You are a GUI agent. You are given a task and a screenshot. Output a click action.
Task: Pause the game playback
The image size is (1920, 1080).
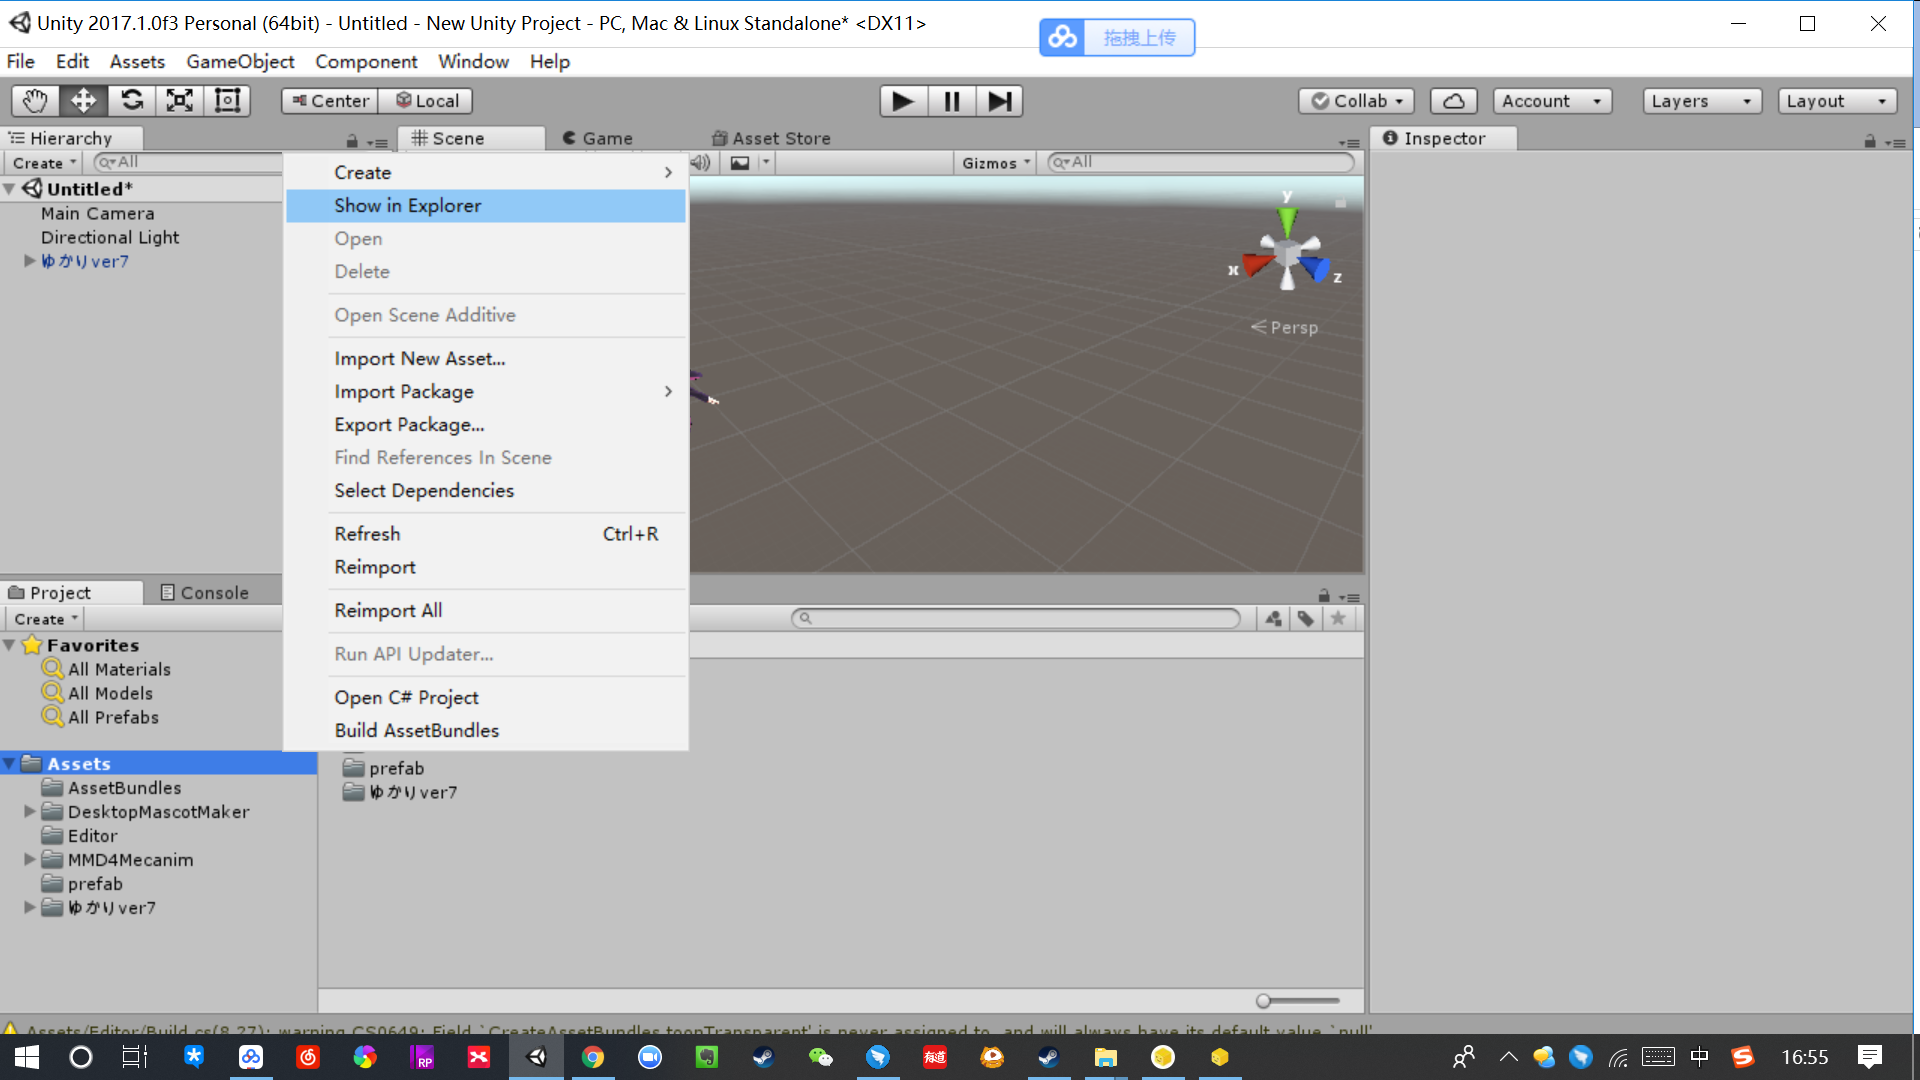[x=951, y=101]
